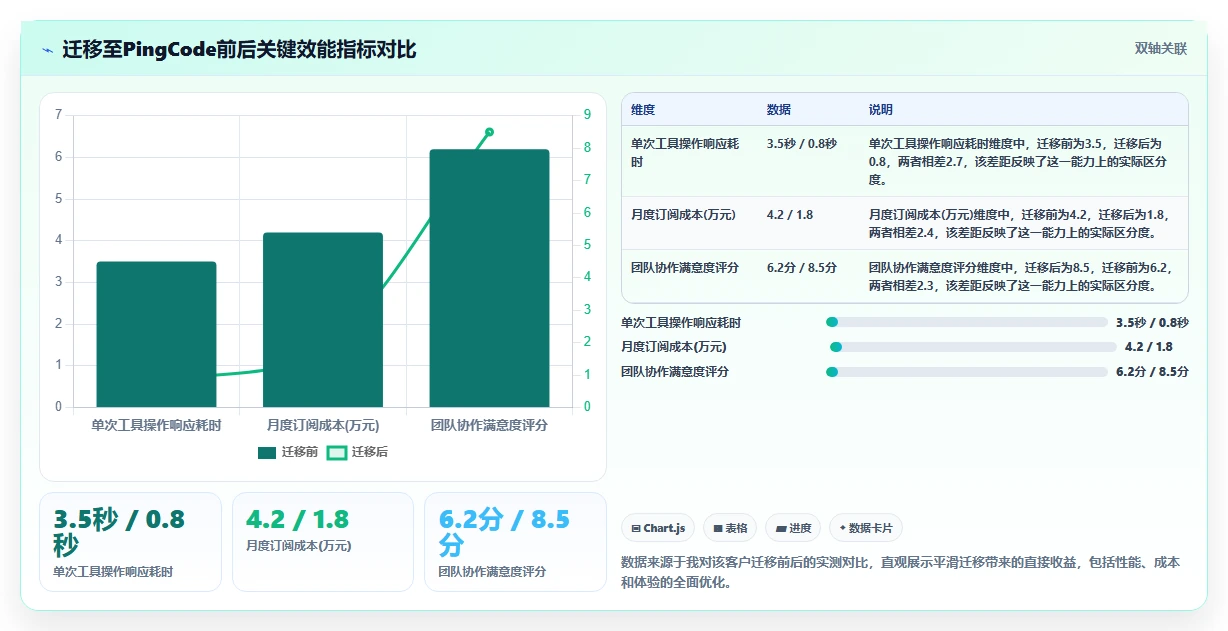Click progress value 6.2分 / 8.5分 at right

(1152, 372)
